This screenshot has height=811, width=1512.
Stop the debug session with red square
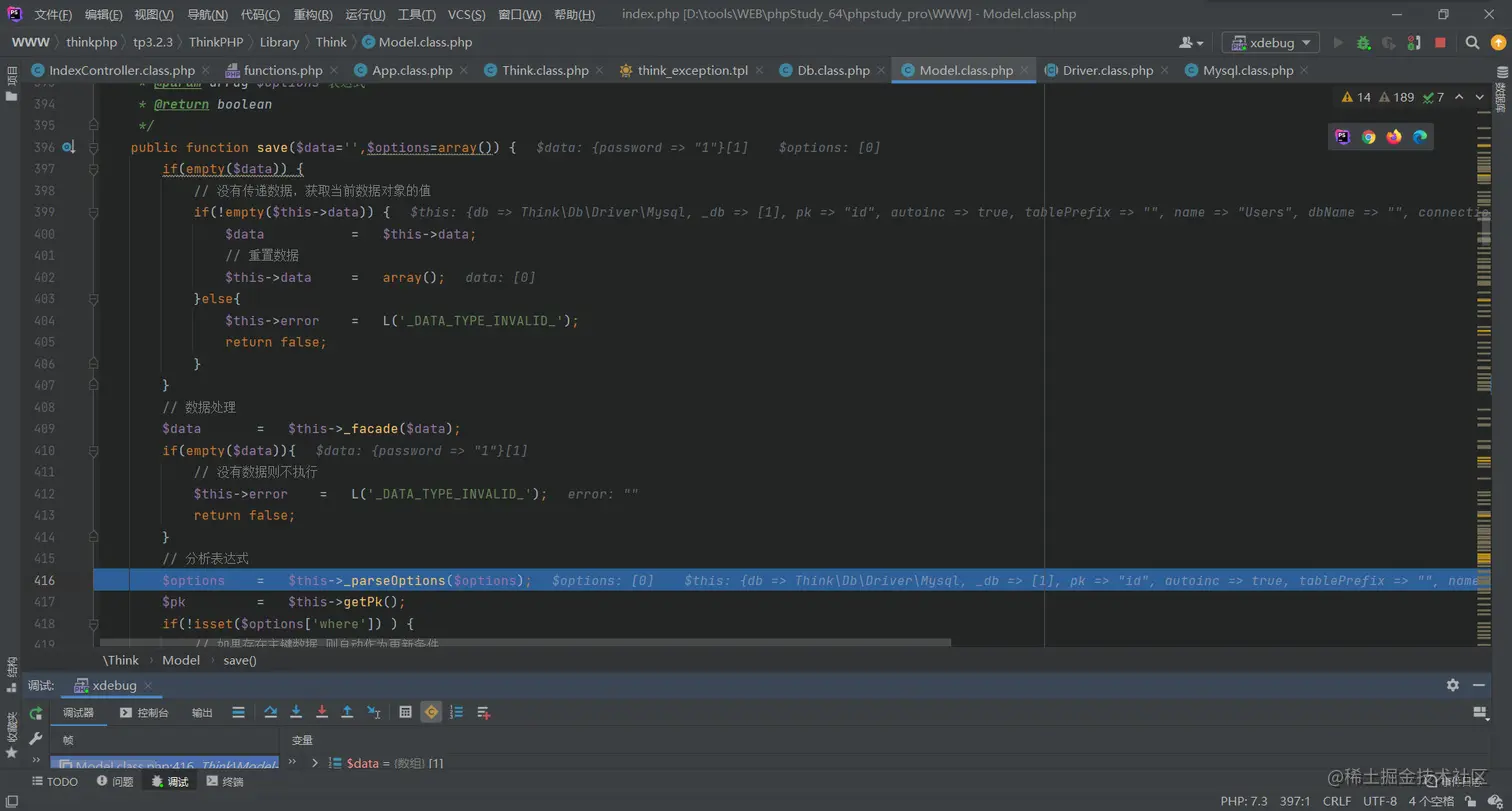click(x=1440, y=43)
